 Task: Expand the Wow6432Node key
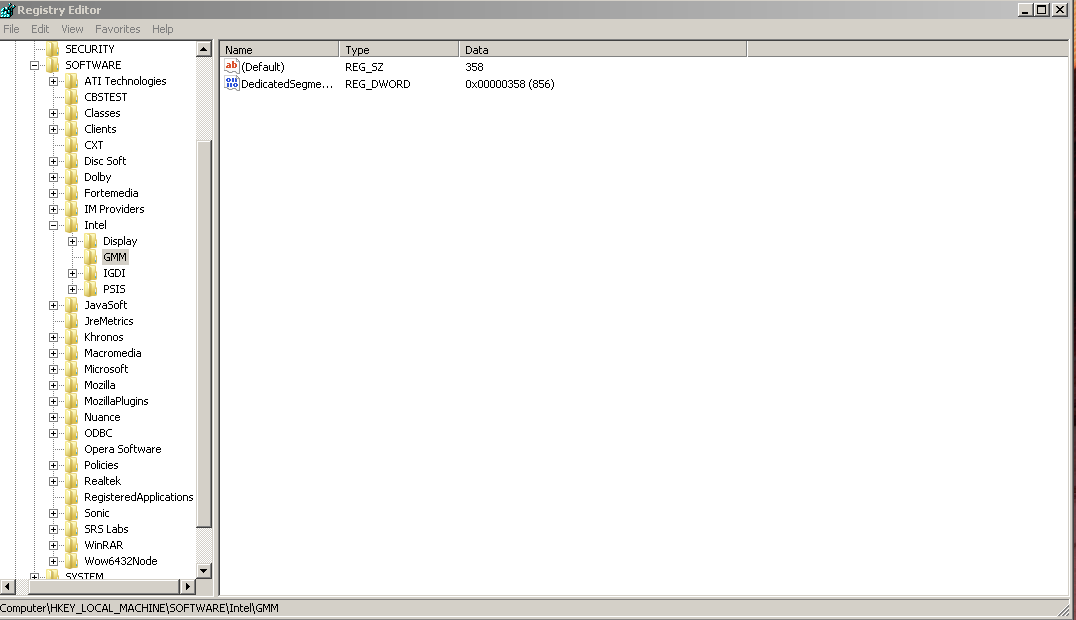(53, 561)
